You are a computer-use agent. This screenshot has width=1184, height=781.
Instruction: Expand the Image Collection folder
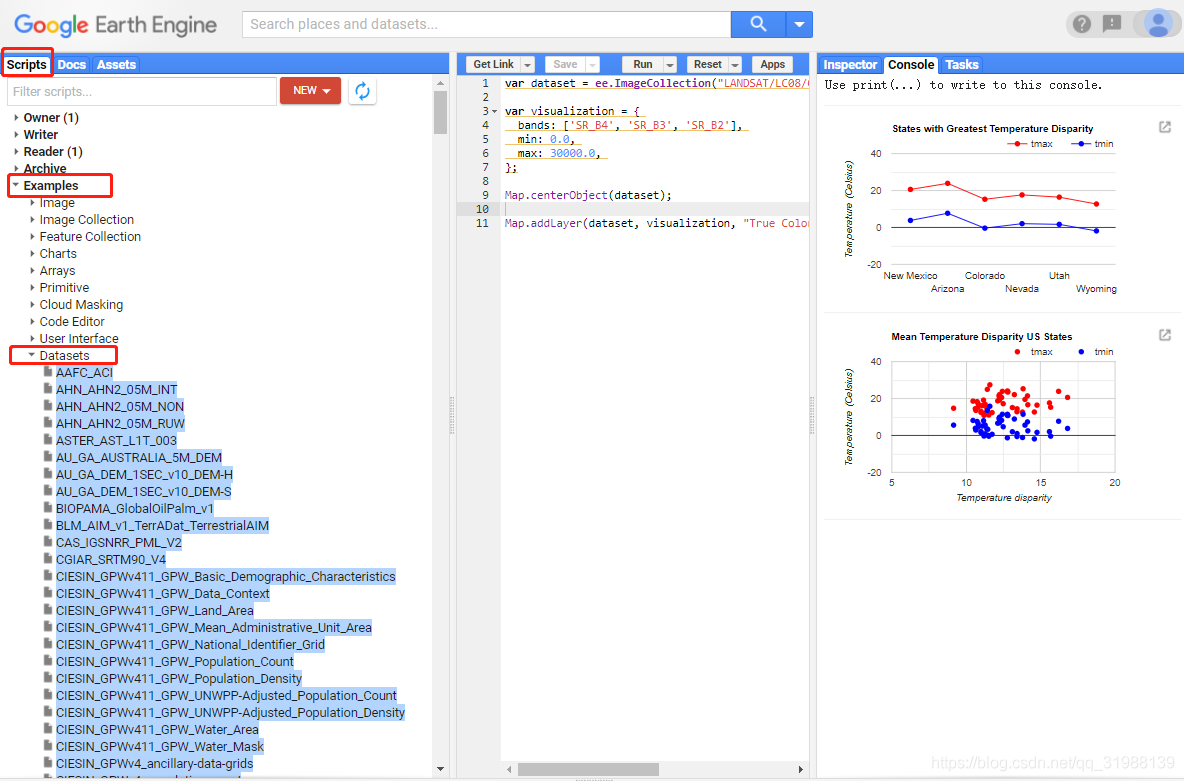tap(32, 219)
